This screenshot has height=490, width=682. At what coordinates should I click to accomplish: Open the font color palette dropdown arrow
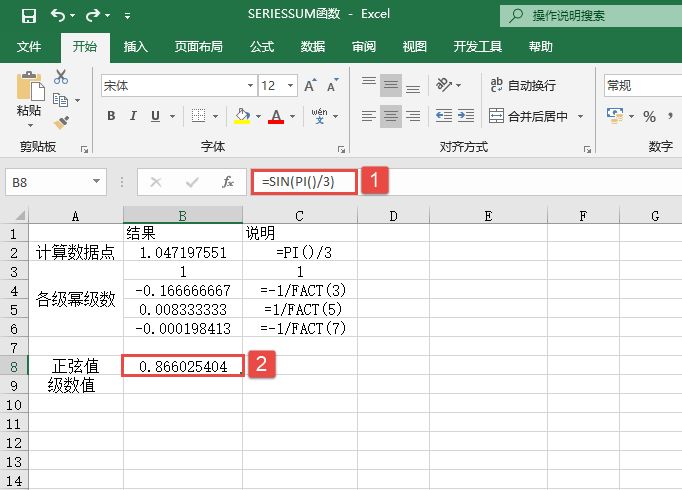point(292,116)
